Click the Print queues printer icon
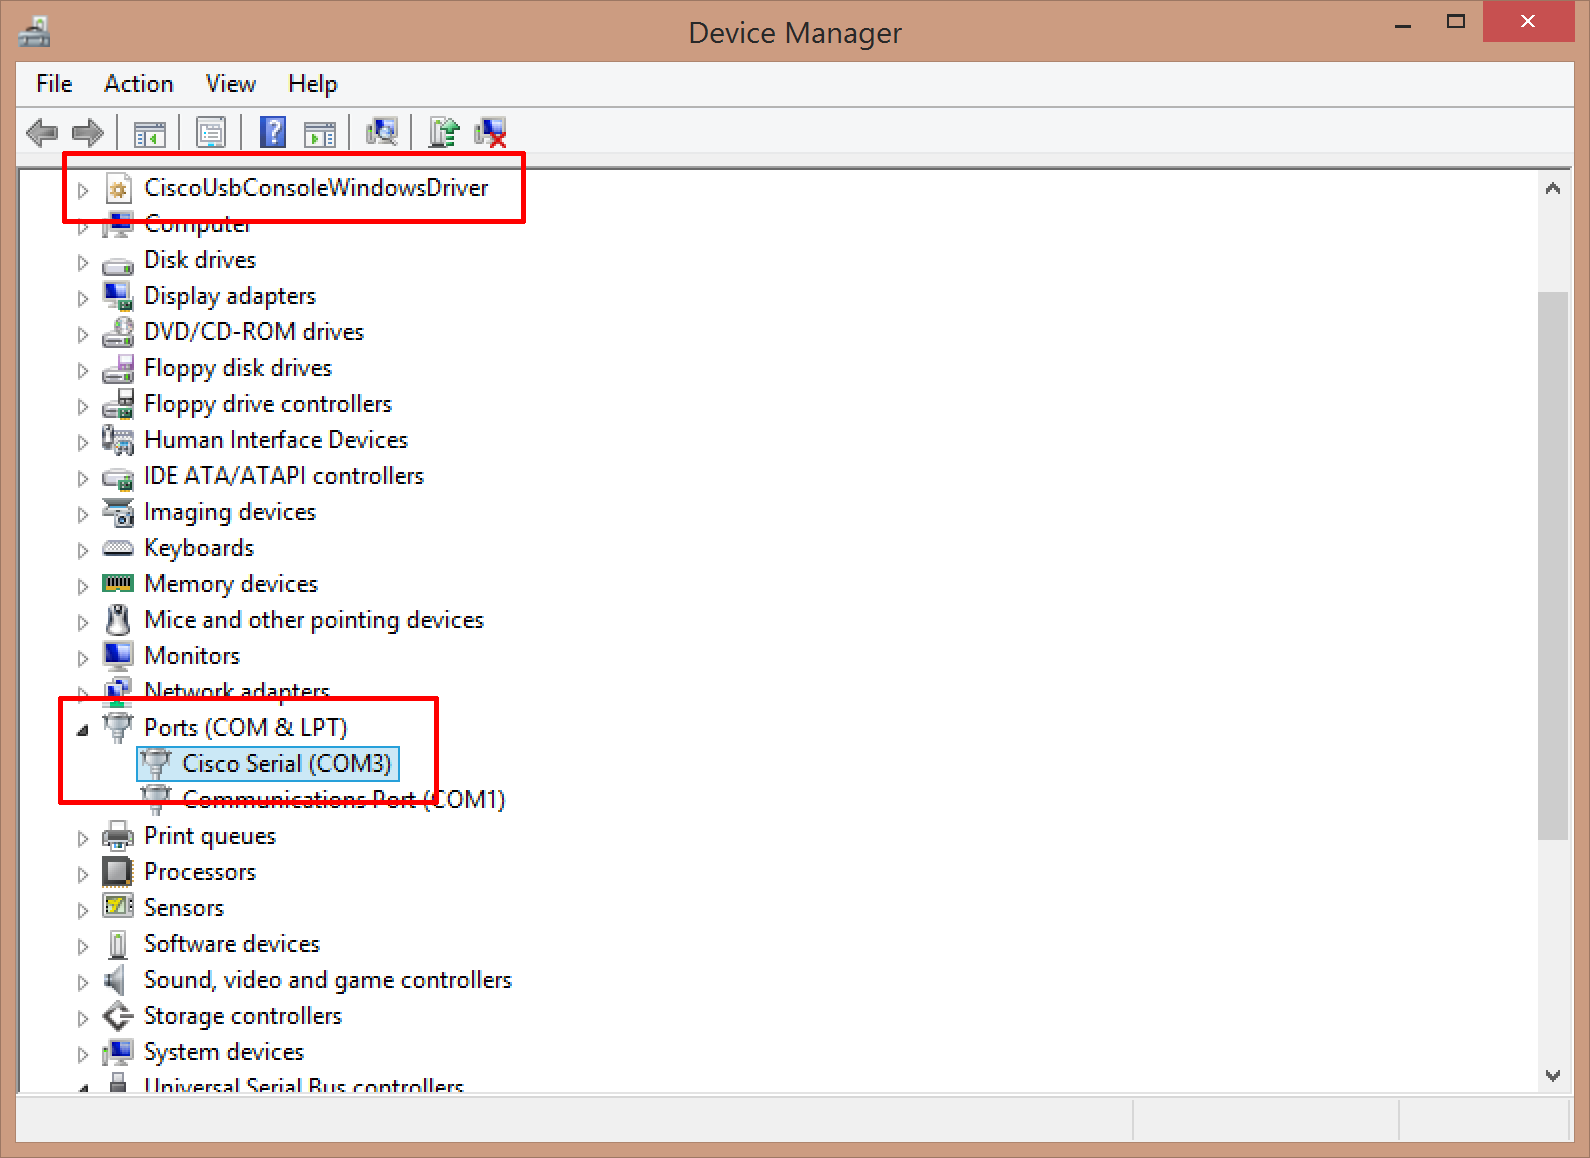The image size is (1590, 1158). [118, 836]
